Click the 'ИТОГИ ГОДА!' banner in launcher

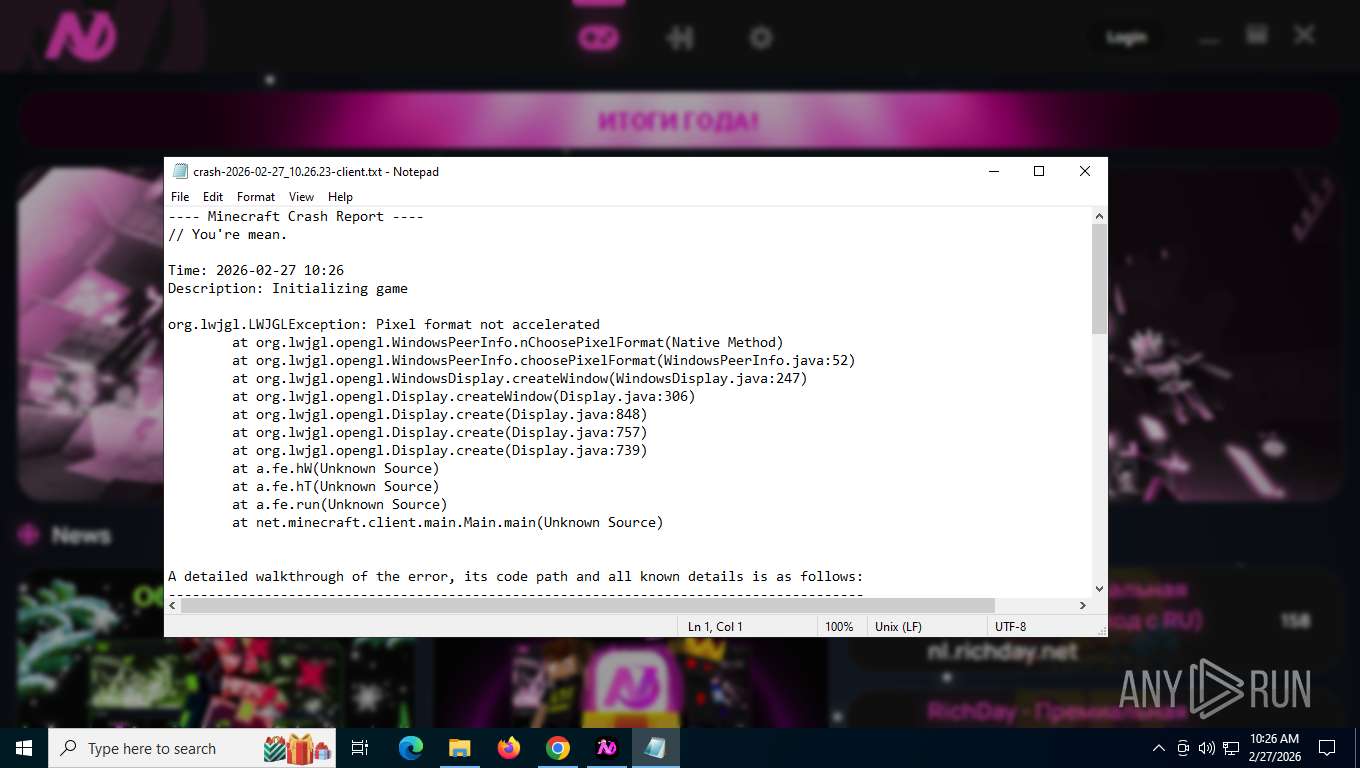coord(679,121)
